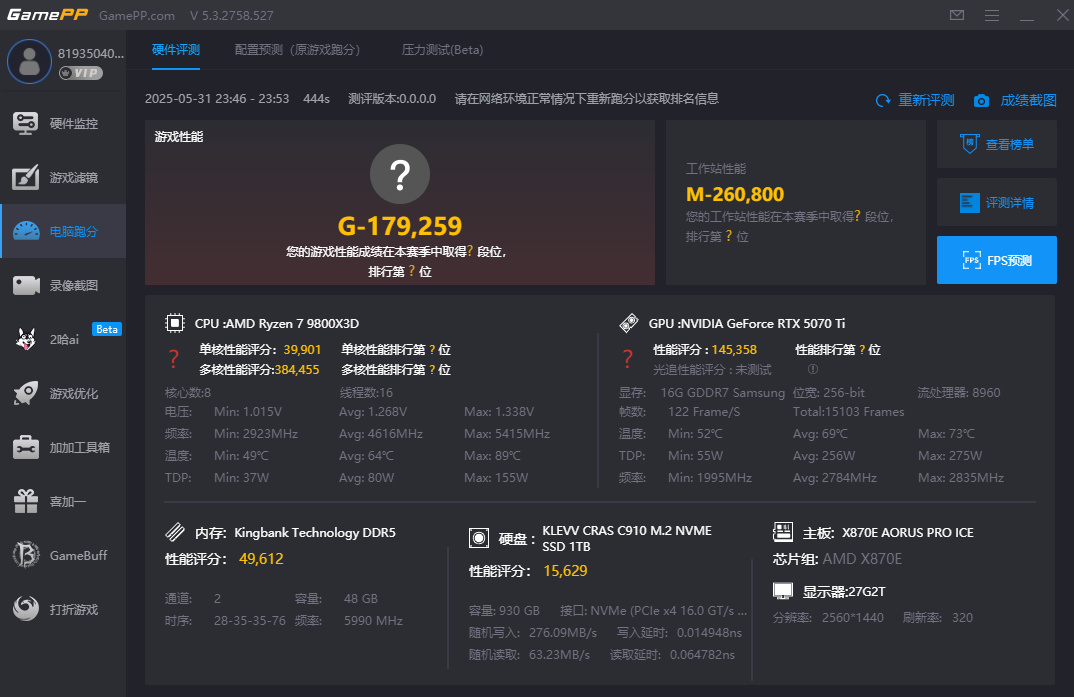Open 加加工具箱 toolbox icon
The image size is (1074, 697).
tap(26, 447)
